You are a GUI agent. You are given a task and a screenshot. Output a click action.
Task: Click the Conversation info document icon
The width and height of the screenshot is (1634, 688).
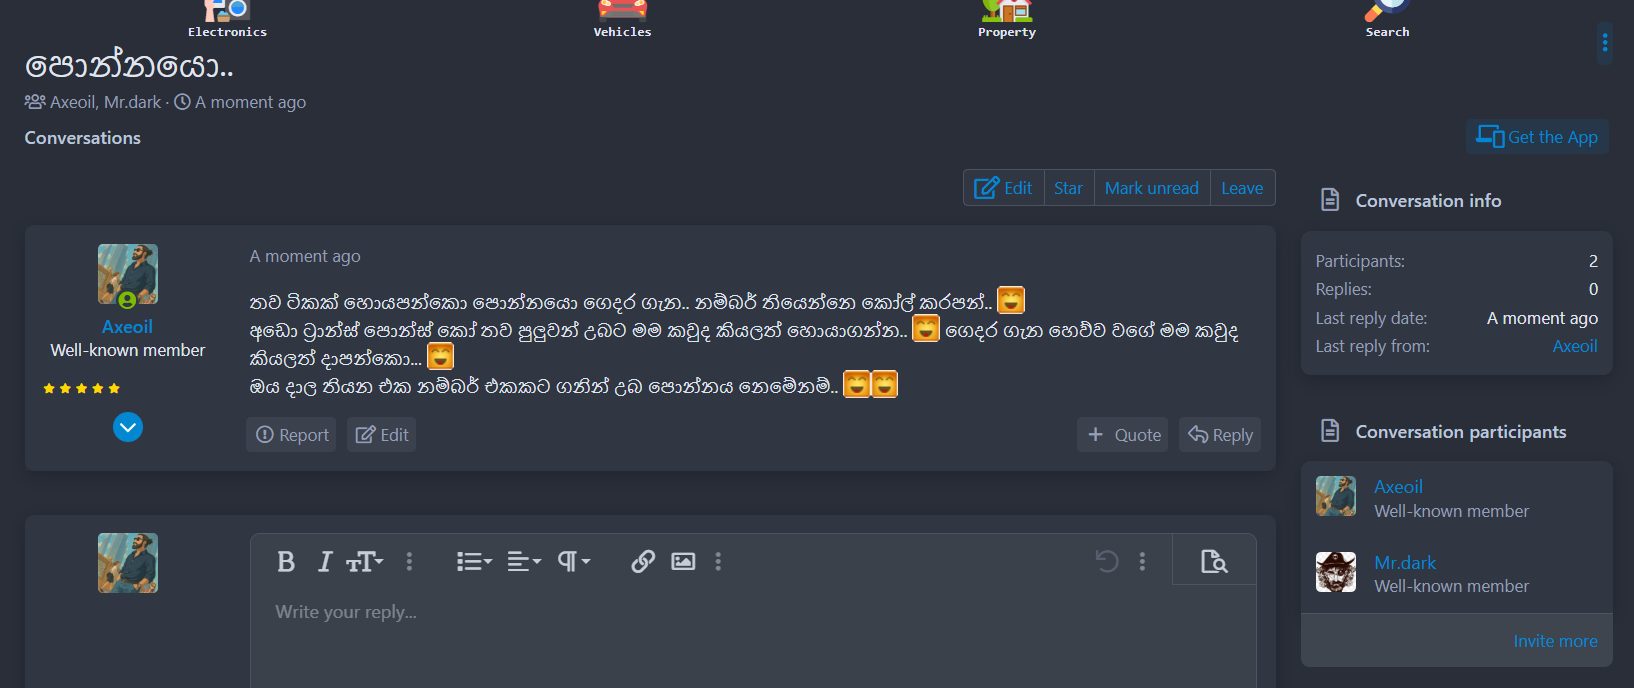click(1330, 200)
